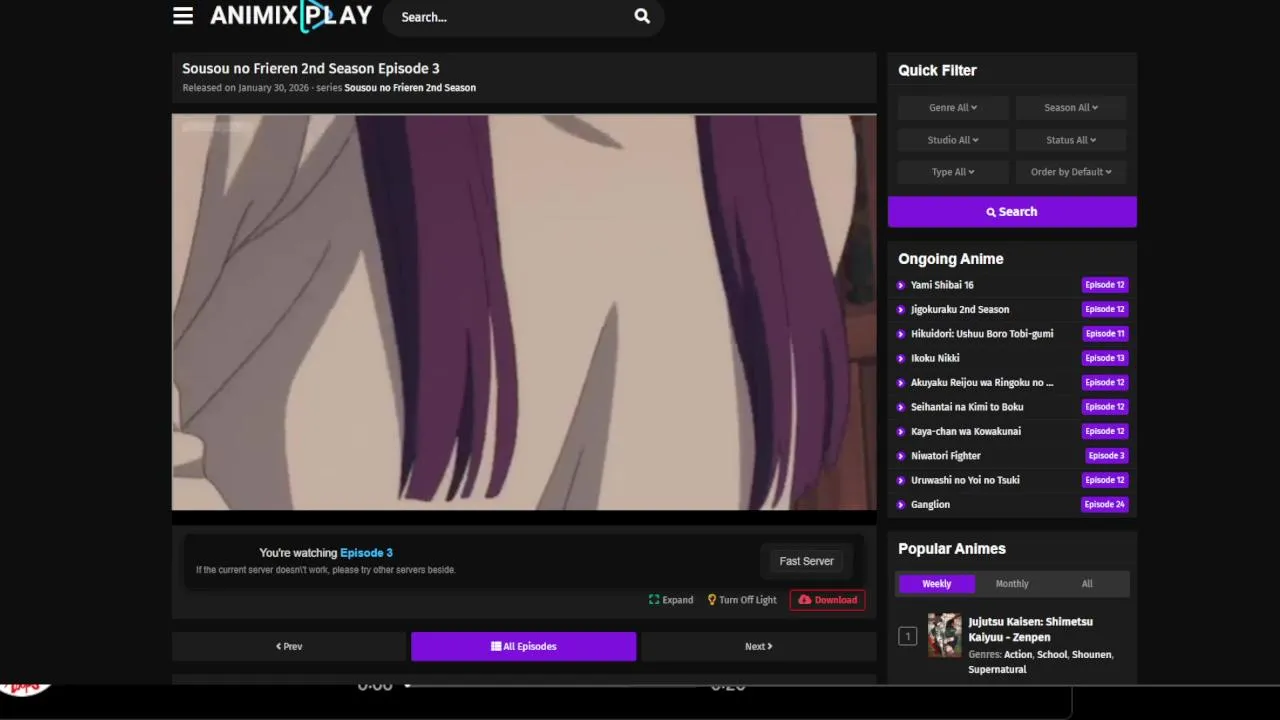Open the Genre All dropdown
Screen dimensions: 1280x720
(953, 108)
